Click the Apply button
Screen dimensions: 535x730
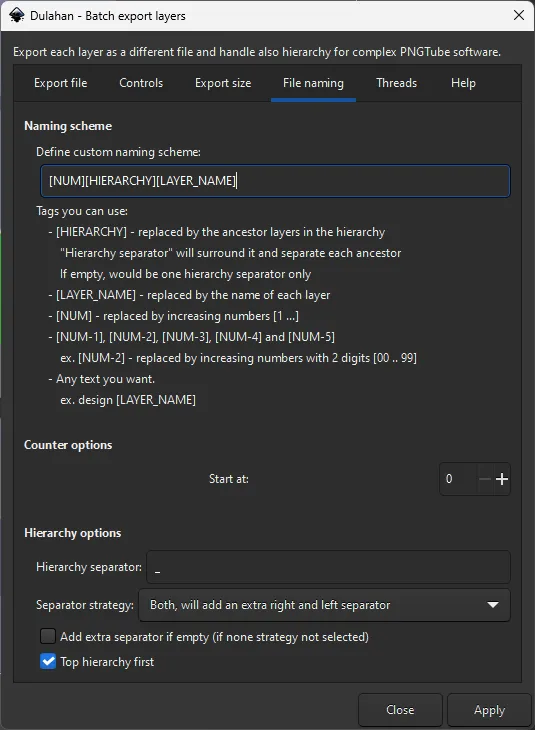tap(489, 710)
